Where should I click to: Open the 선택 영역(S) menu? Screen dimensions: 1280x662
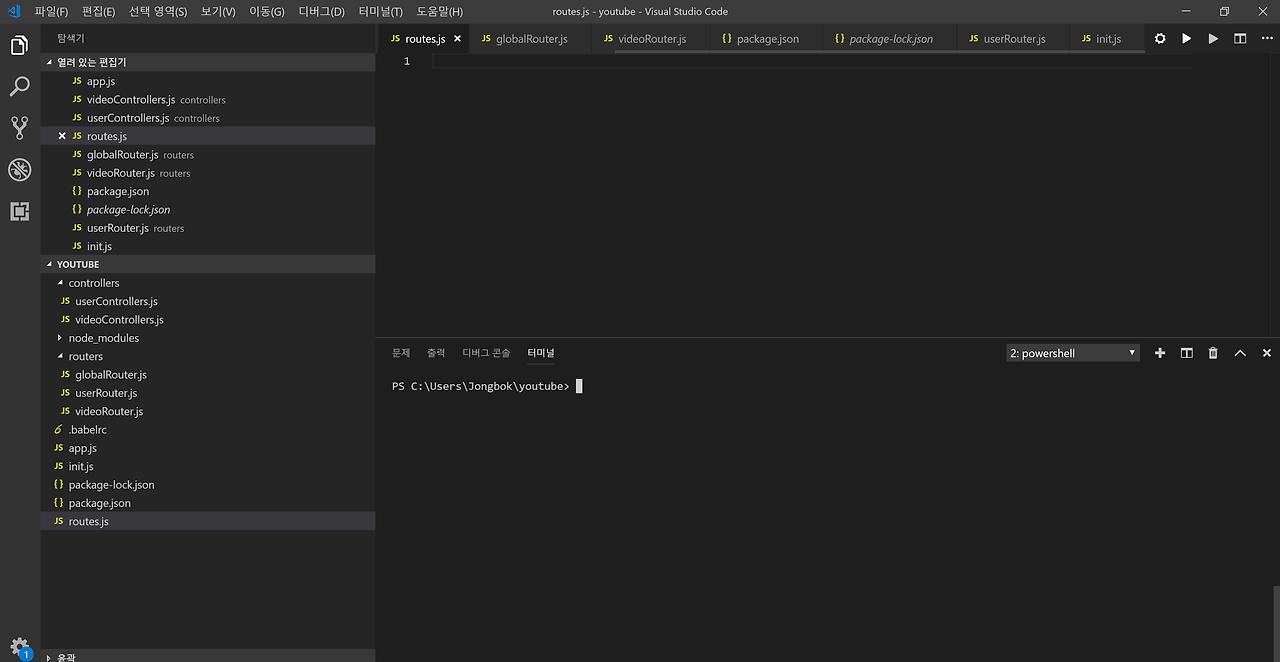tap(158, 12)
